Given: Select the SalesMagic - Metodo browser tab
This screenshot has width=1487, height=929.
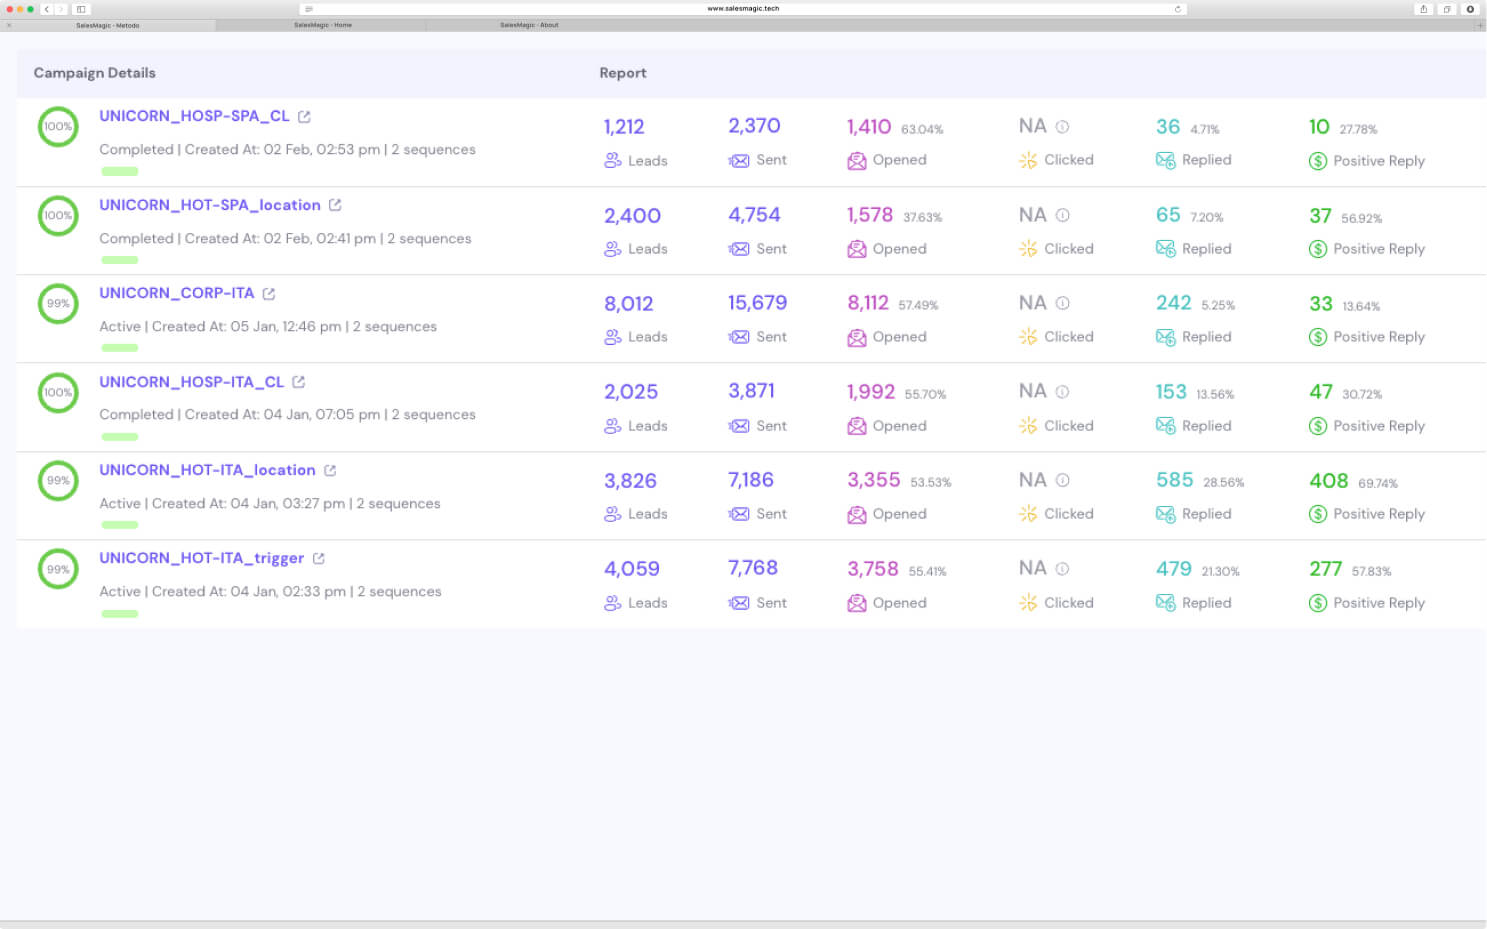Looking at the screenshot, I should [108, 25].
